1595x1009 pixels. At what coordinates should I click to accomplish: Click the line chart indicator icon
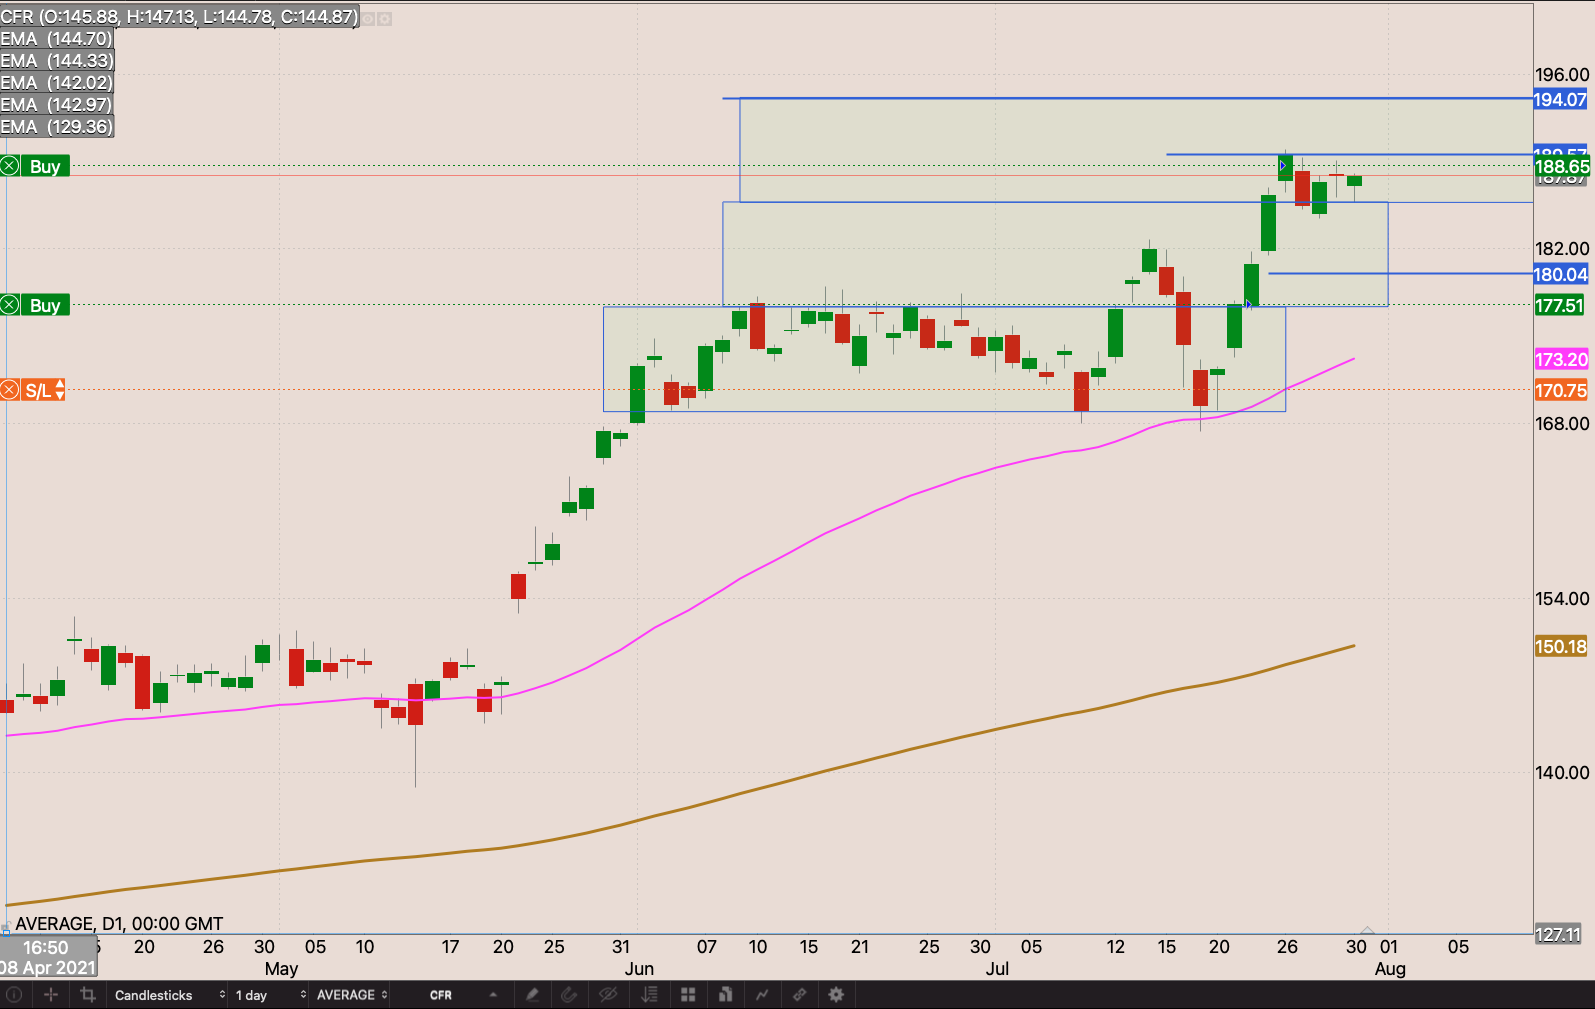pos(762,995)
